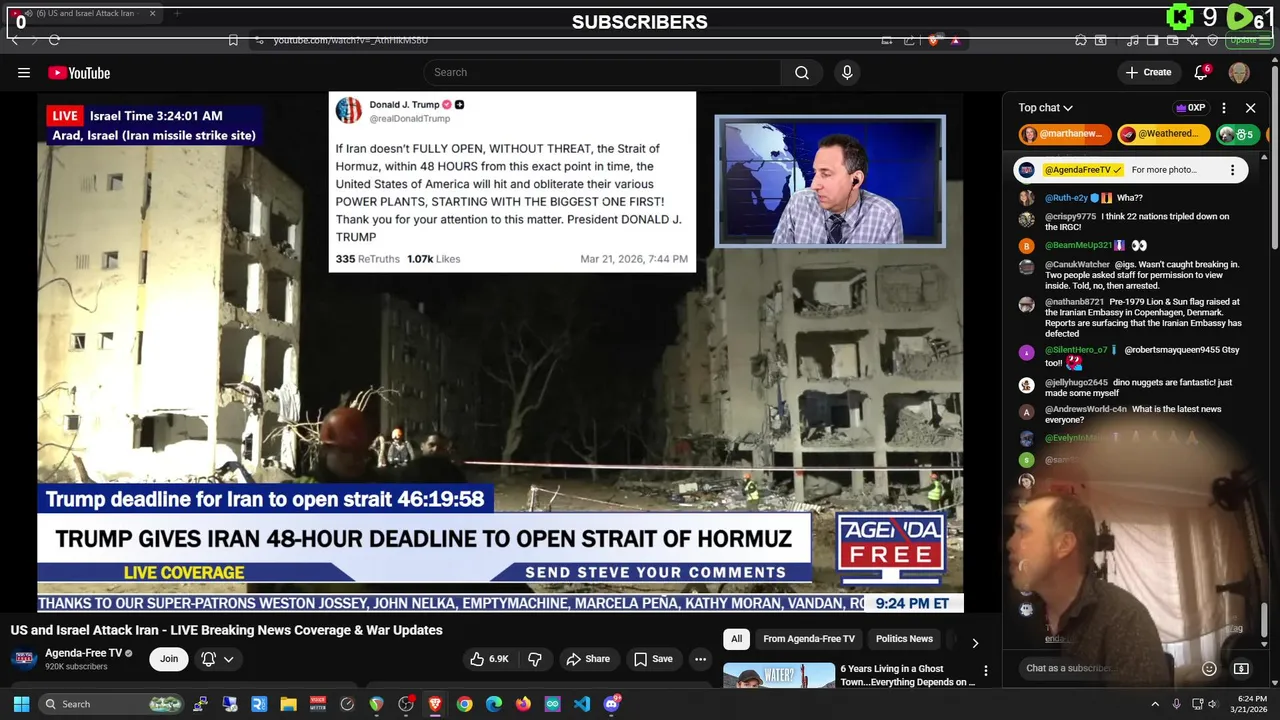Screen dimensions: 1280x720
Task: Share this live video
Action: [x=588, y=659]
